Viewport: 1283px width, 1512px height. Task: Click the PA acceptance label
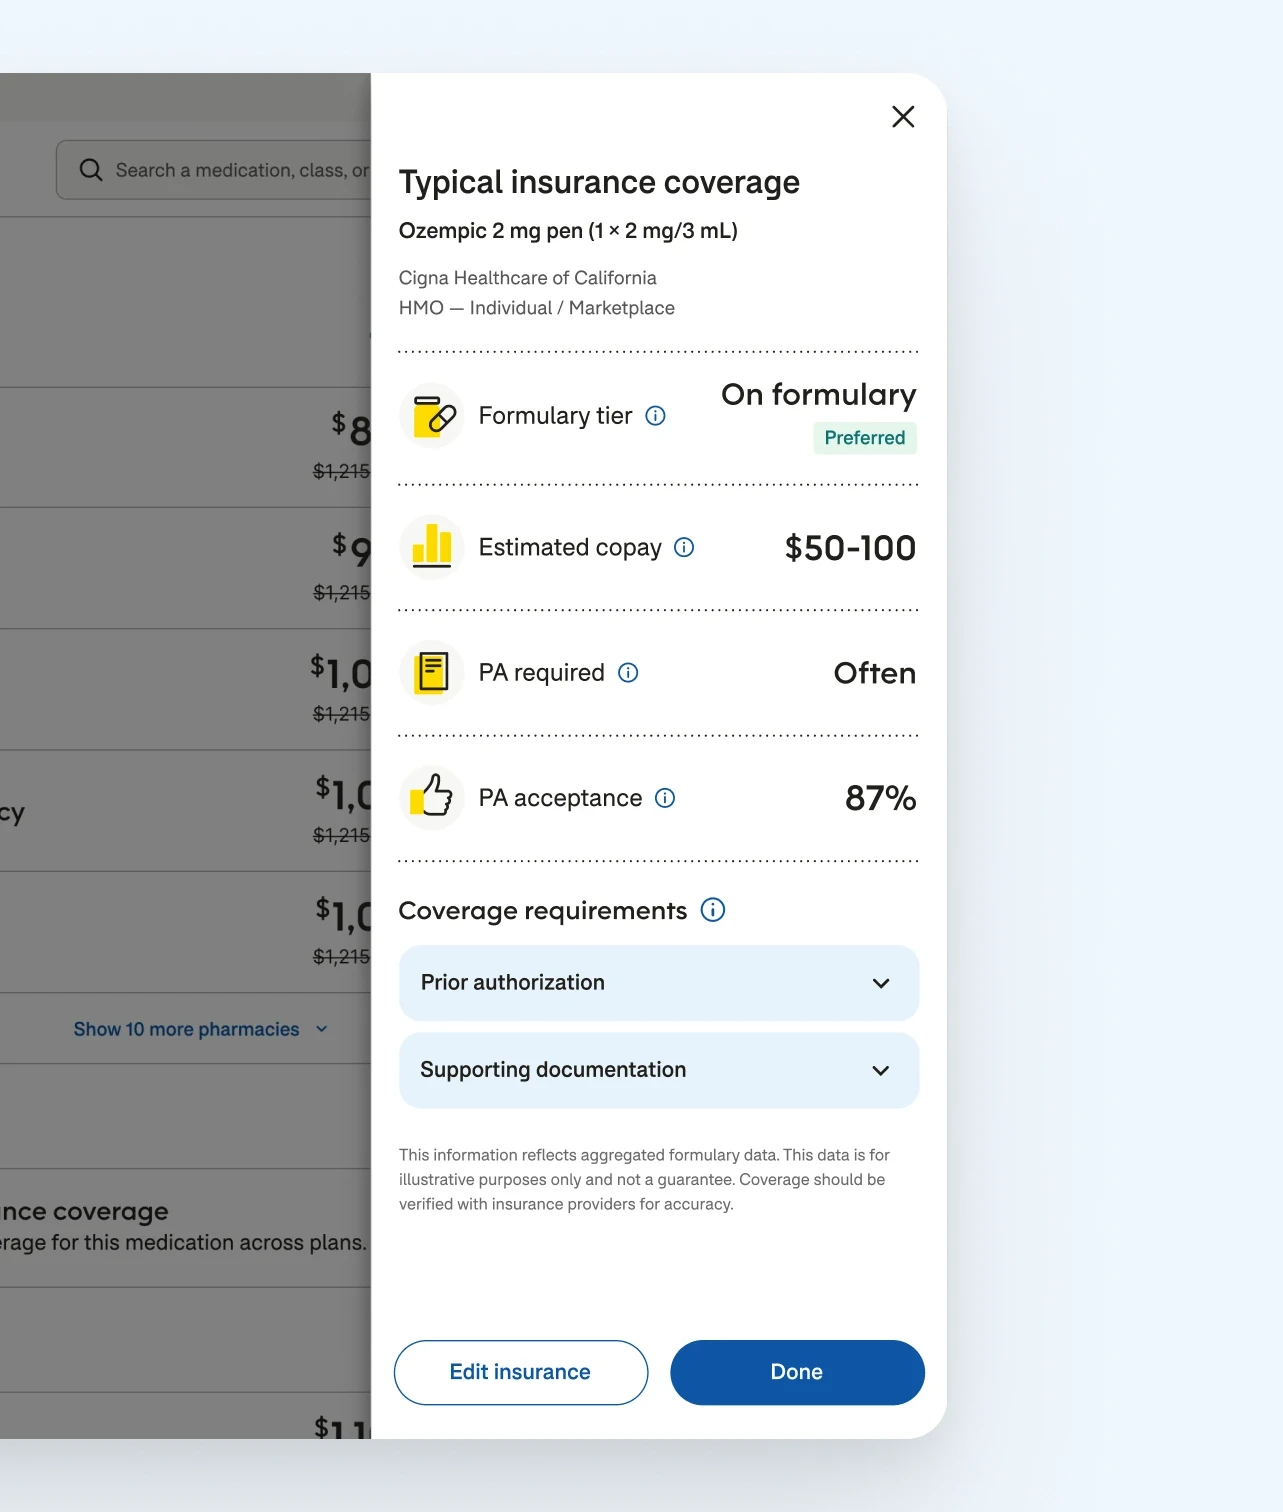tap(560, 798)
